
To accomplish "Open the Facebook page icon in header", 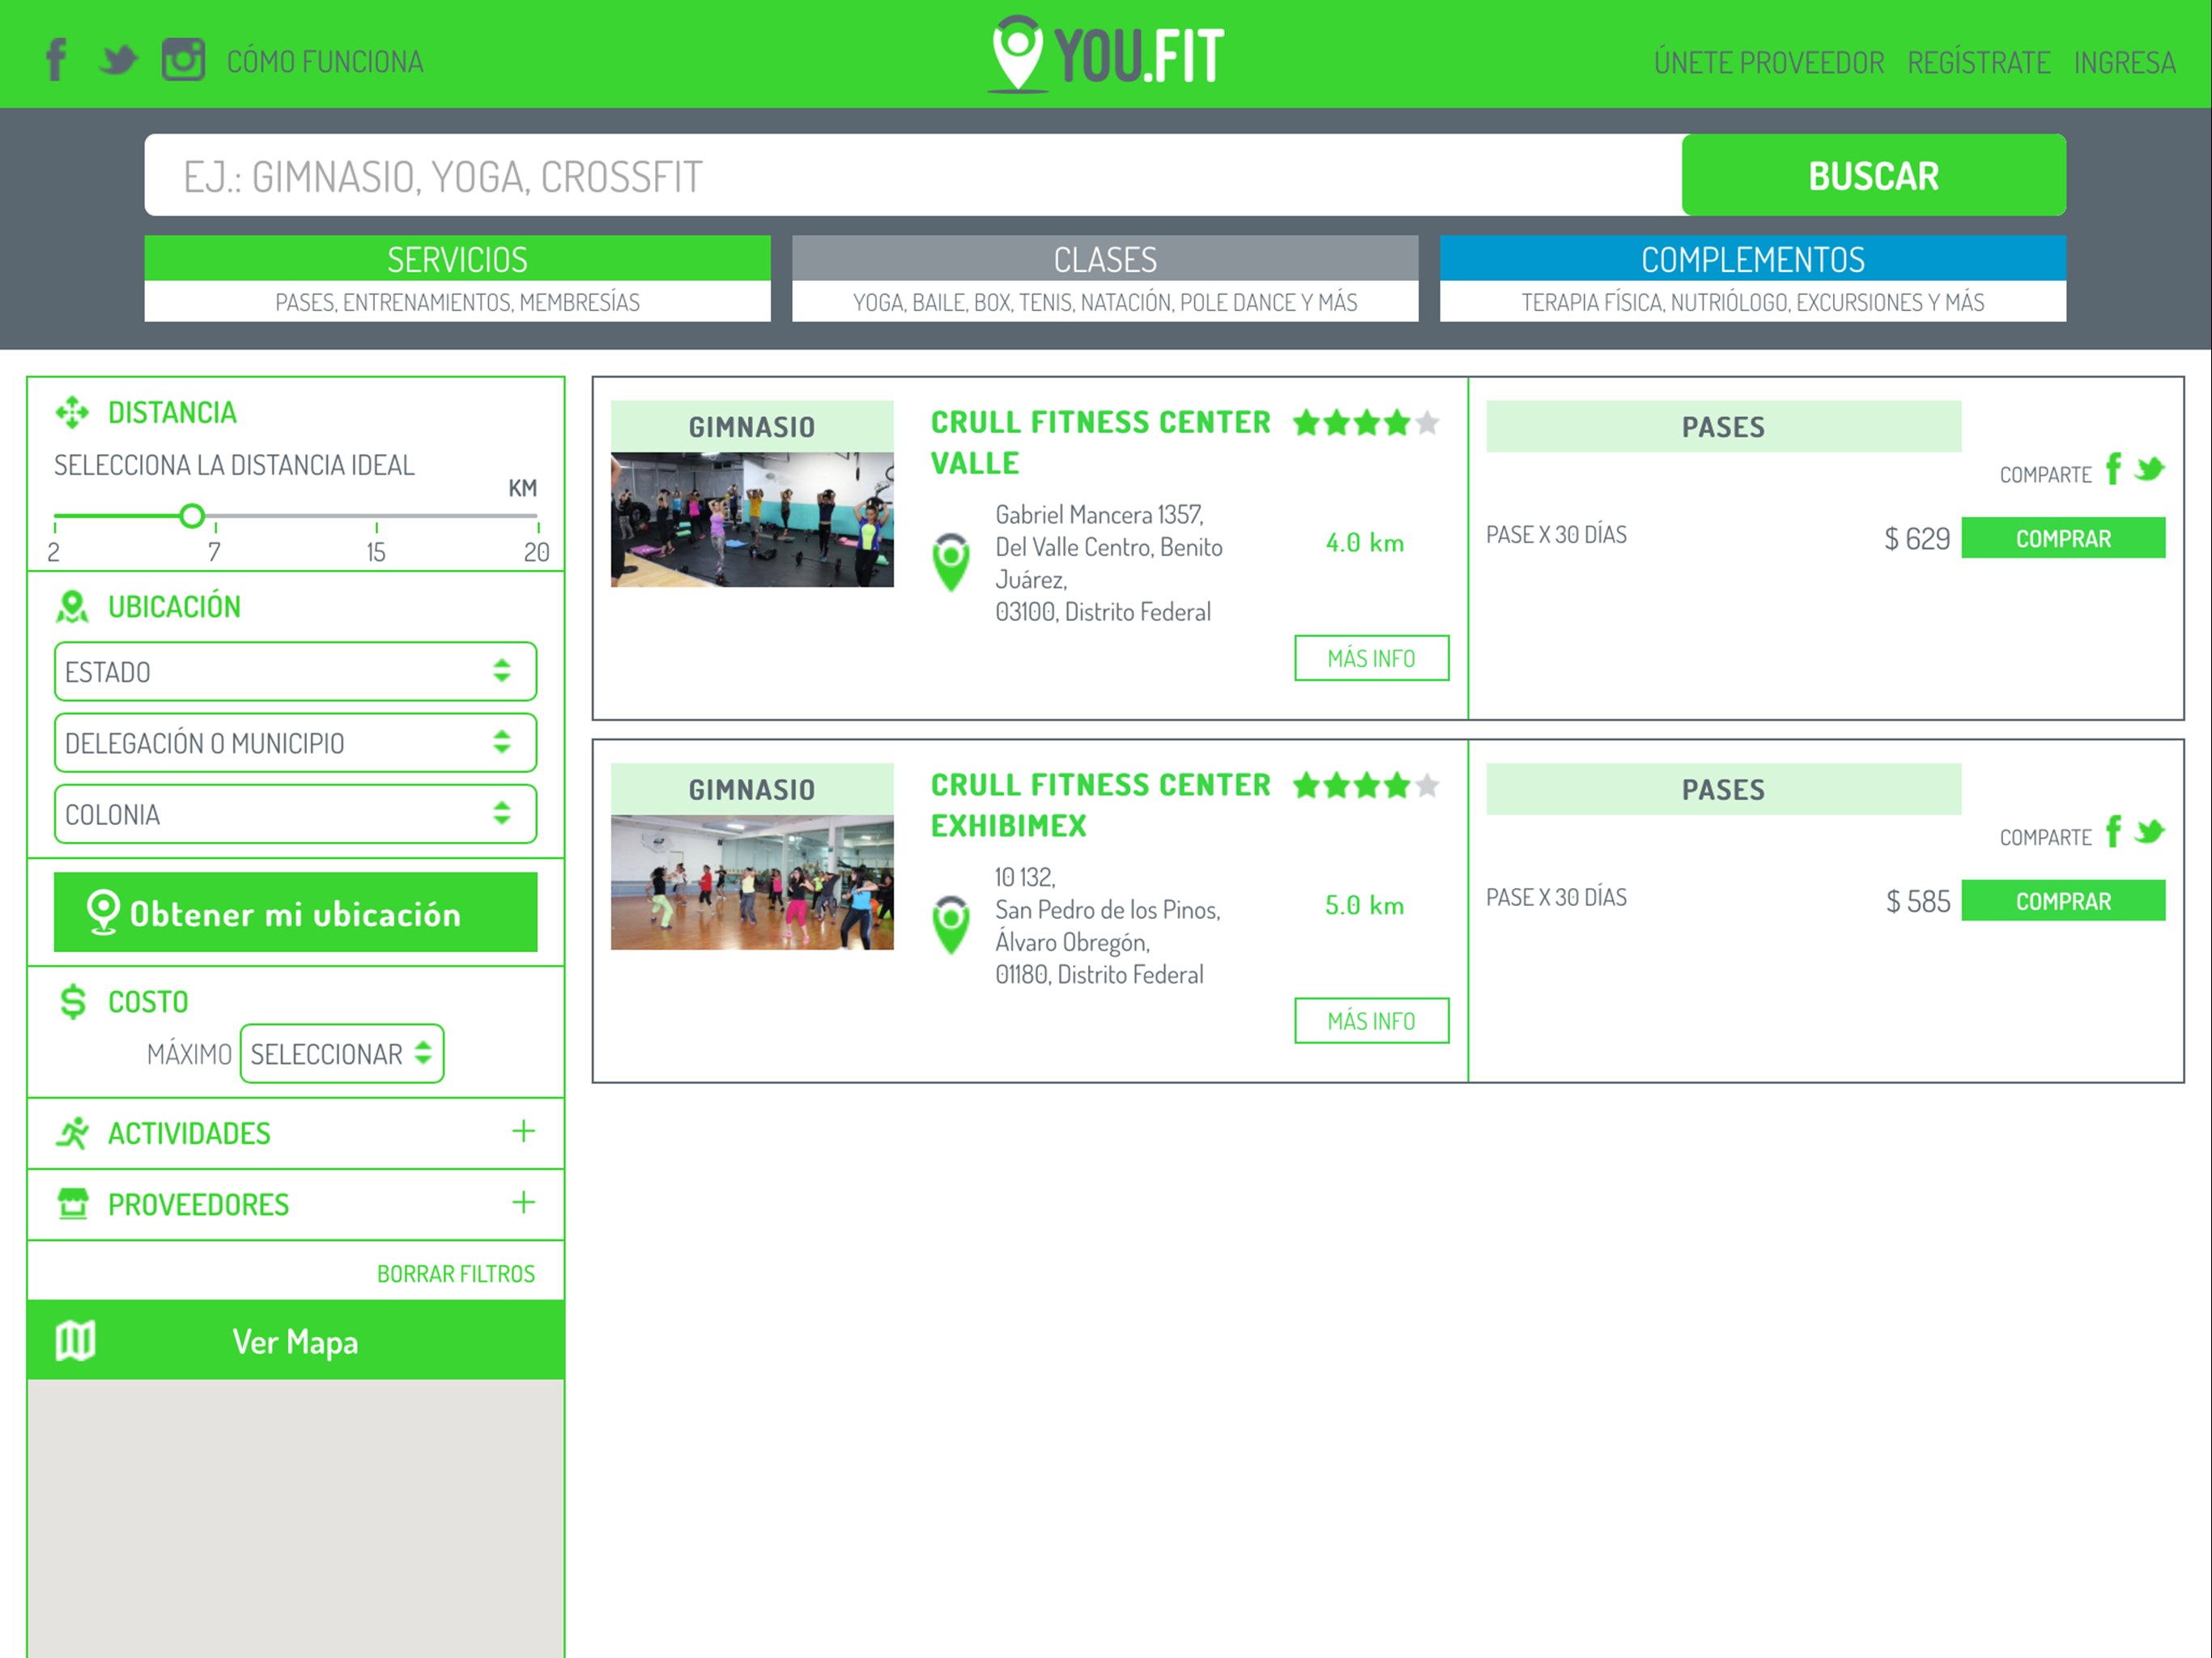I will point(56,60).
